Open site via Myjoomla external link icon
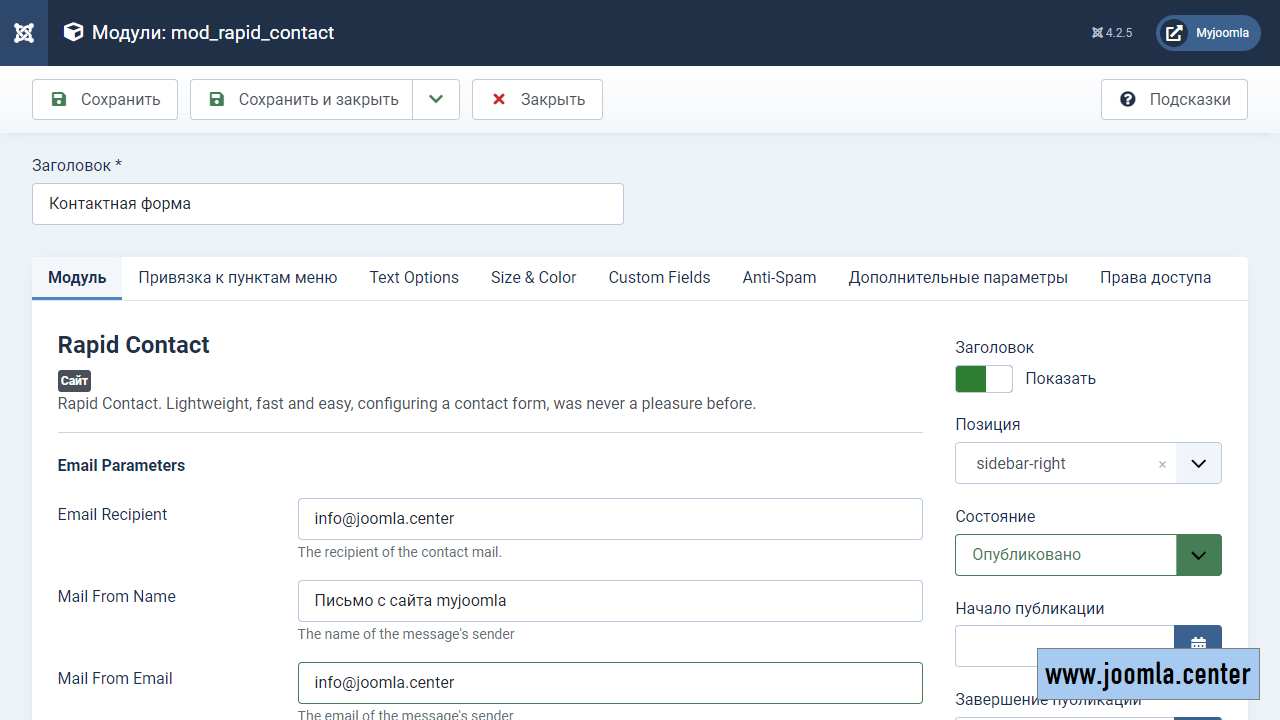The image size is (1280, 720). 1174,33
